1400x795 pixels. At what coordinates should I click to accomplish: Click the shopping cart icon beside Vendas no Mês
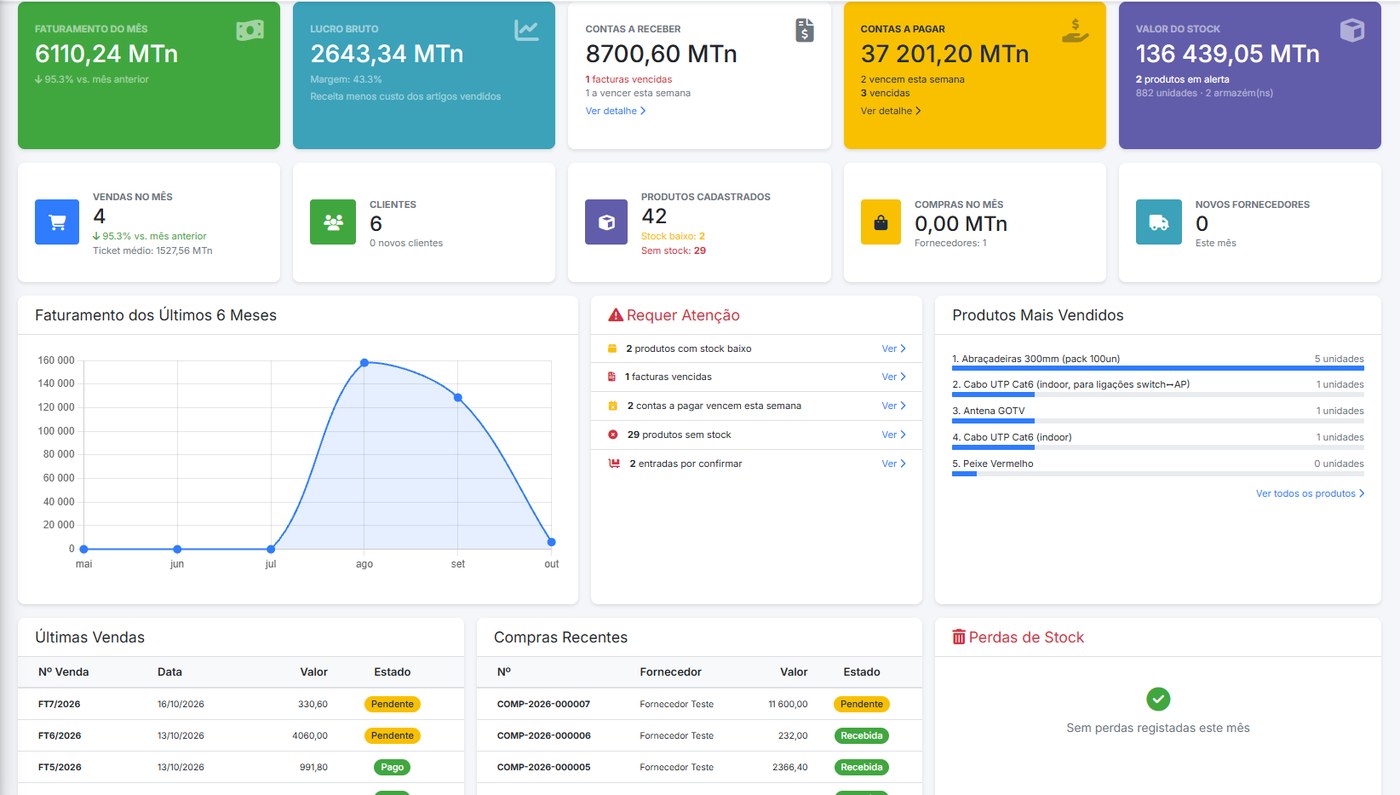coord(57,223)
